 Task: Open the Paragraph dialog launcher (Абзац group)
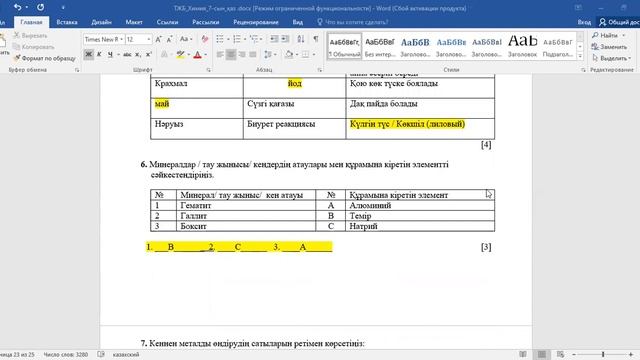[320, 70]
